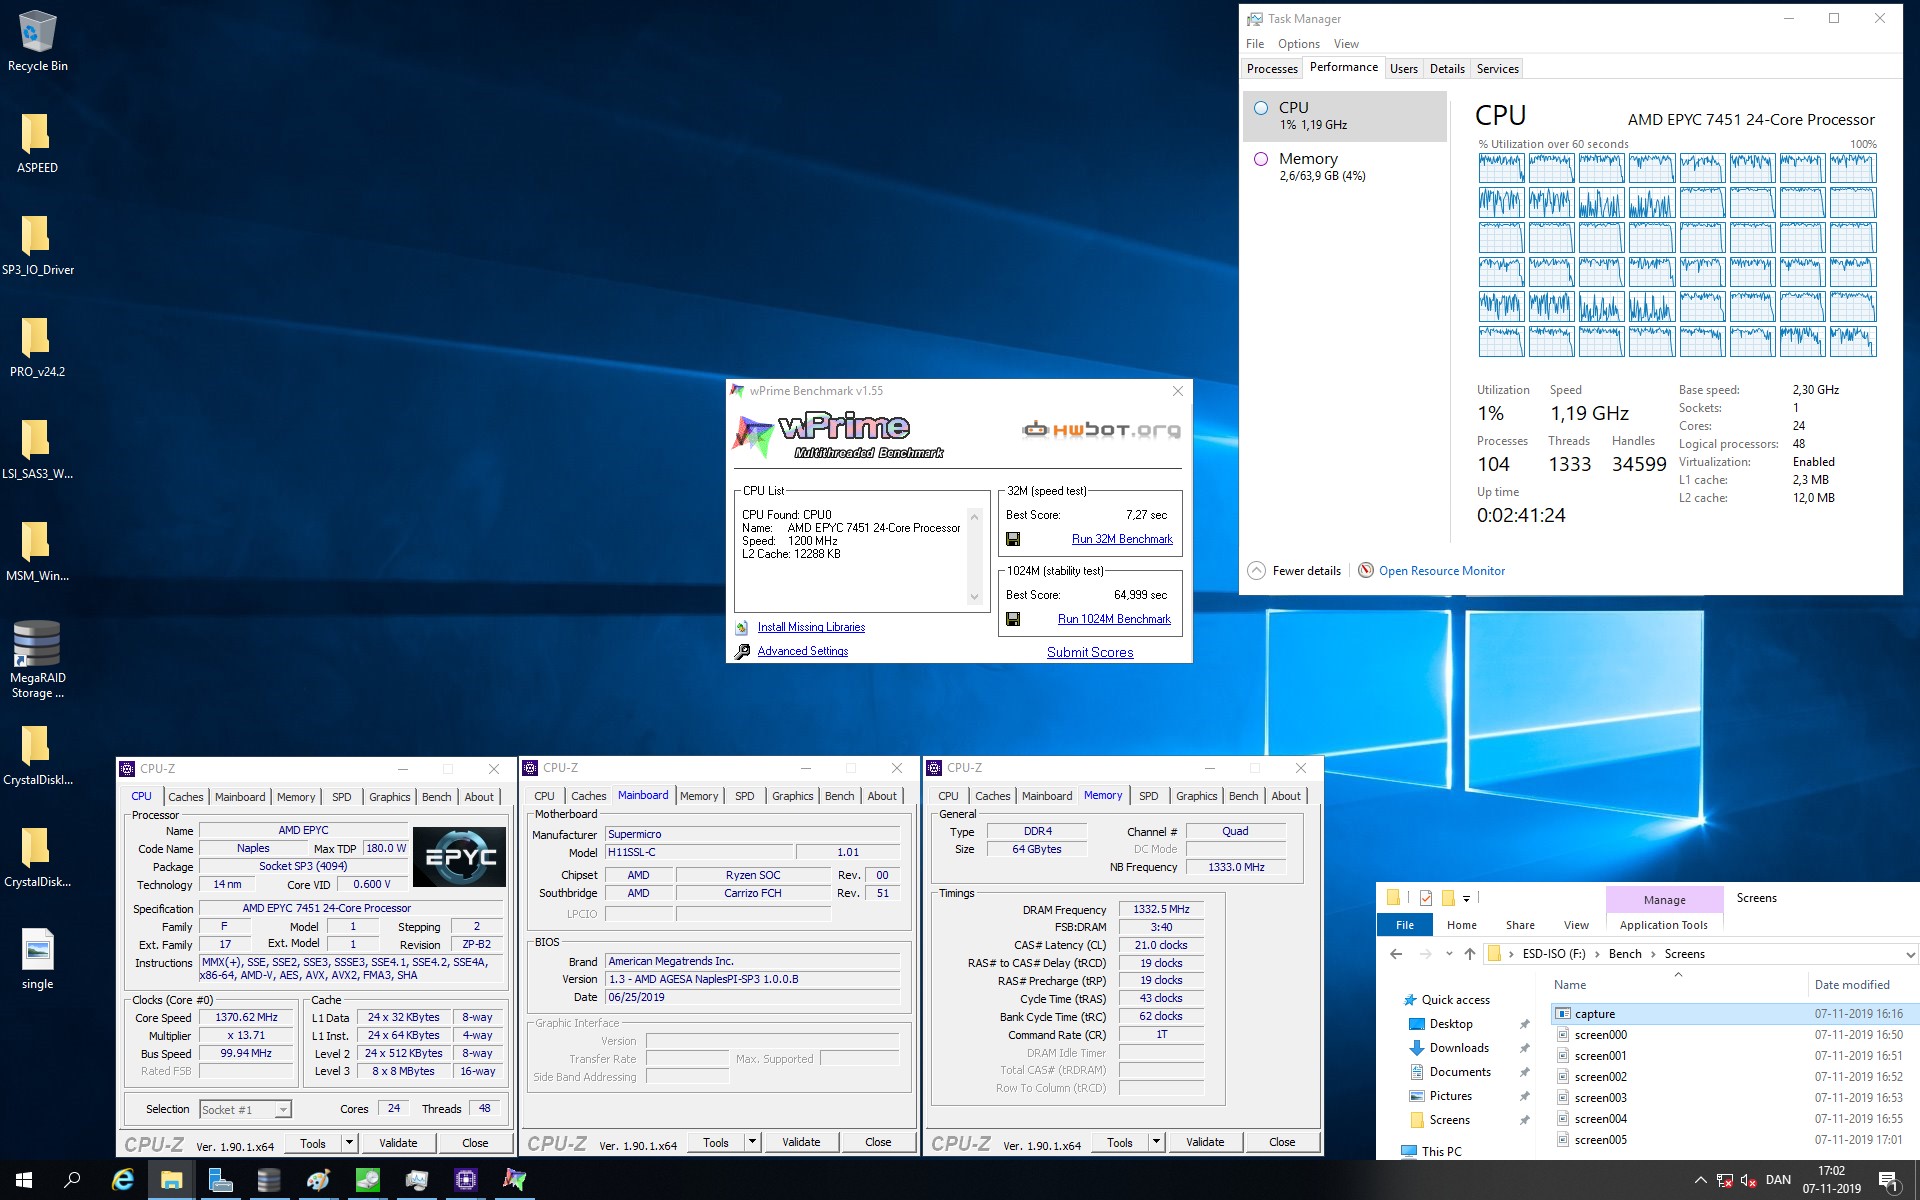The image size is (1920, 1200).
Task: Click the save icon for the 32M score in wPrime
Action: [1013, 539]
